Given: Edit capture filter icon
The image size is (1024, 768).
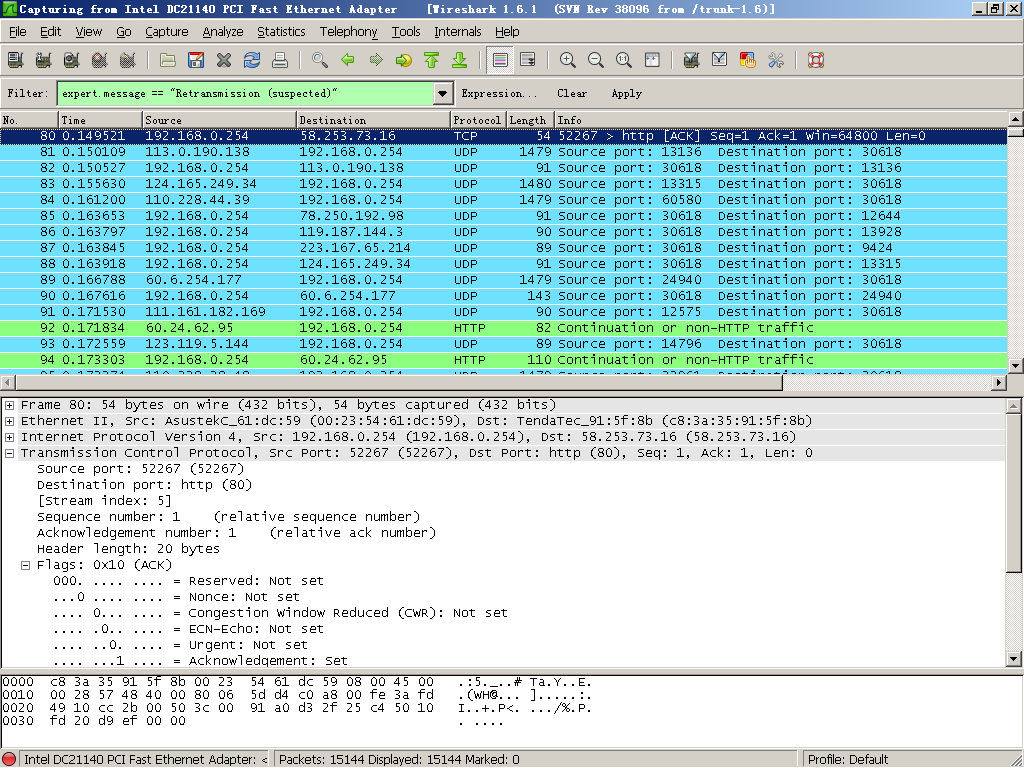Looking at the screenshot, I should 692,60.
